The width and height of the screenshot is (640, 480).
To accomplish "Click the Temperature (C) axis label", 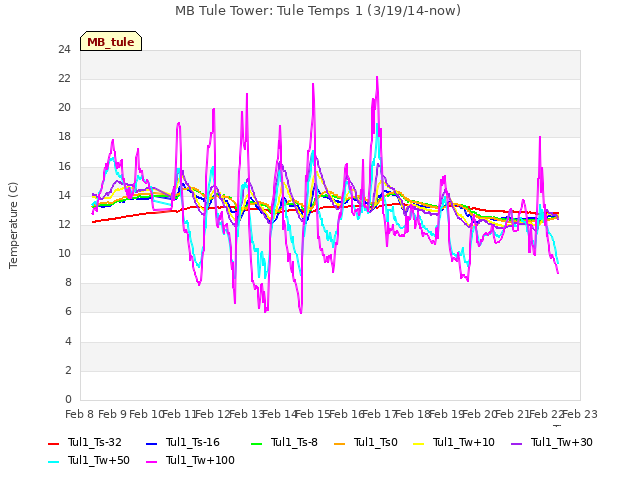I will (x=13, y=225).
